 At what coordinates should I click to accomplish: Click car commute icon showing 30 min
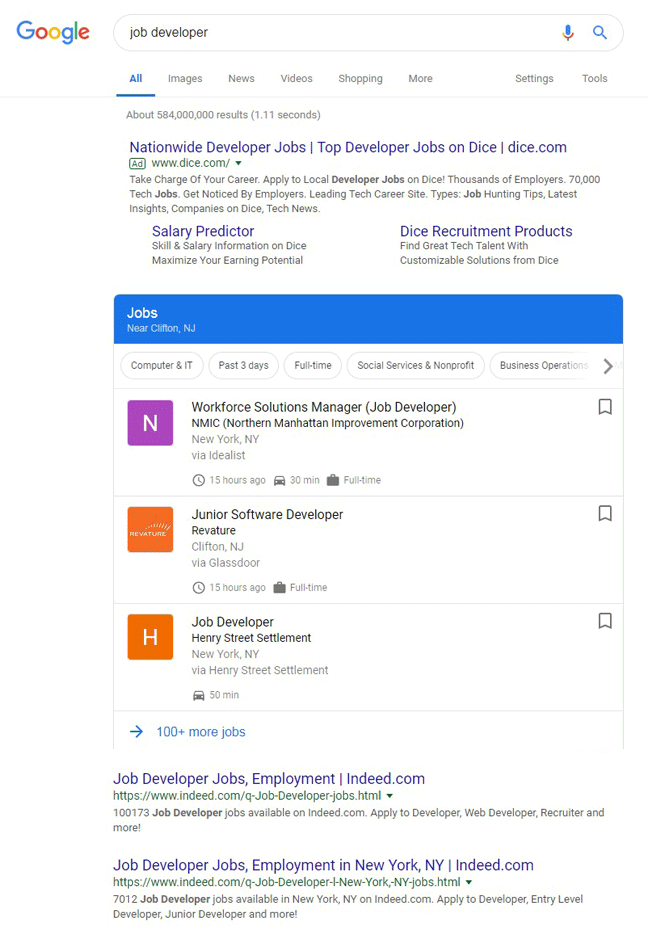click(x=279, y=481)
